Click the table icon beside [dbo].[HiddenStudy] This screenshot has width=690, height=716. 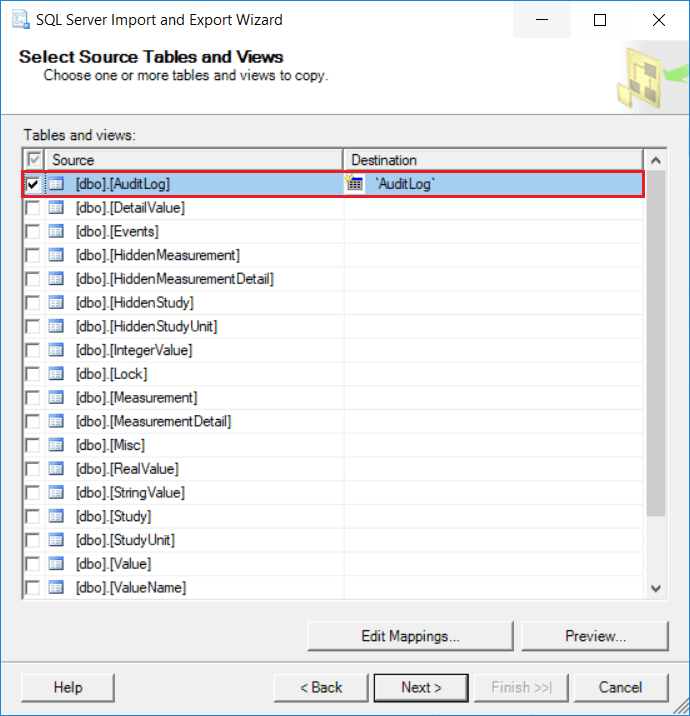coord(56,303)
